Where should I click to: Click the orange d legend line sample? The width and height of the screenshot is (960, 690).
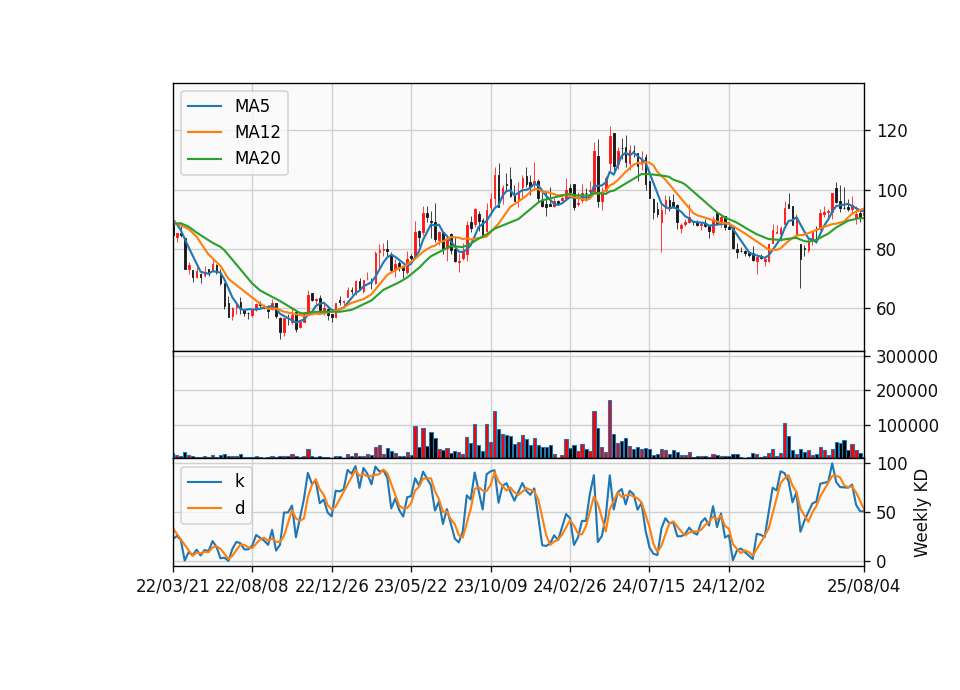[x=204, y=508]
